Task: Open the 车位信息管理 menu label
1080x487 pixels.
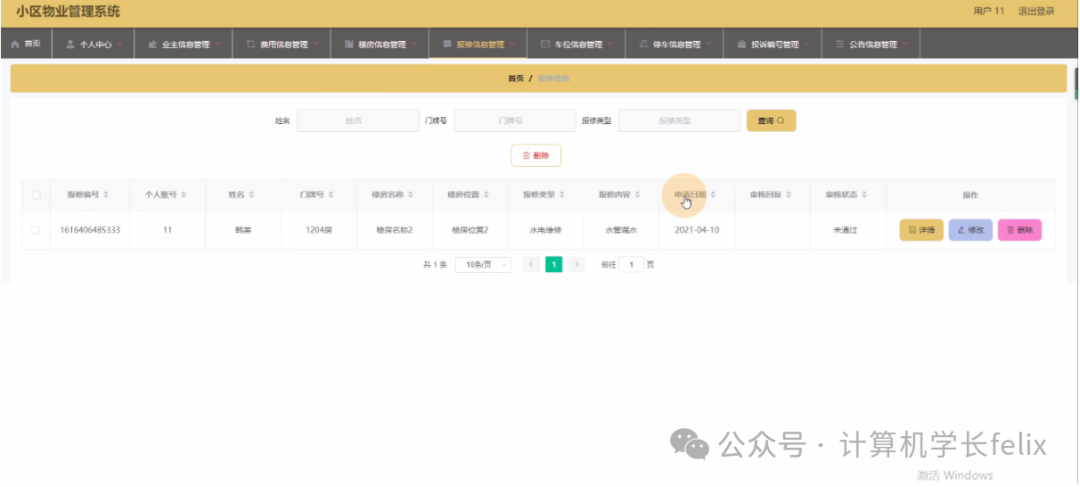Action: click(579, 44)
